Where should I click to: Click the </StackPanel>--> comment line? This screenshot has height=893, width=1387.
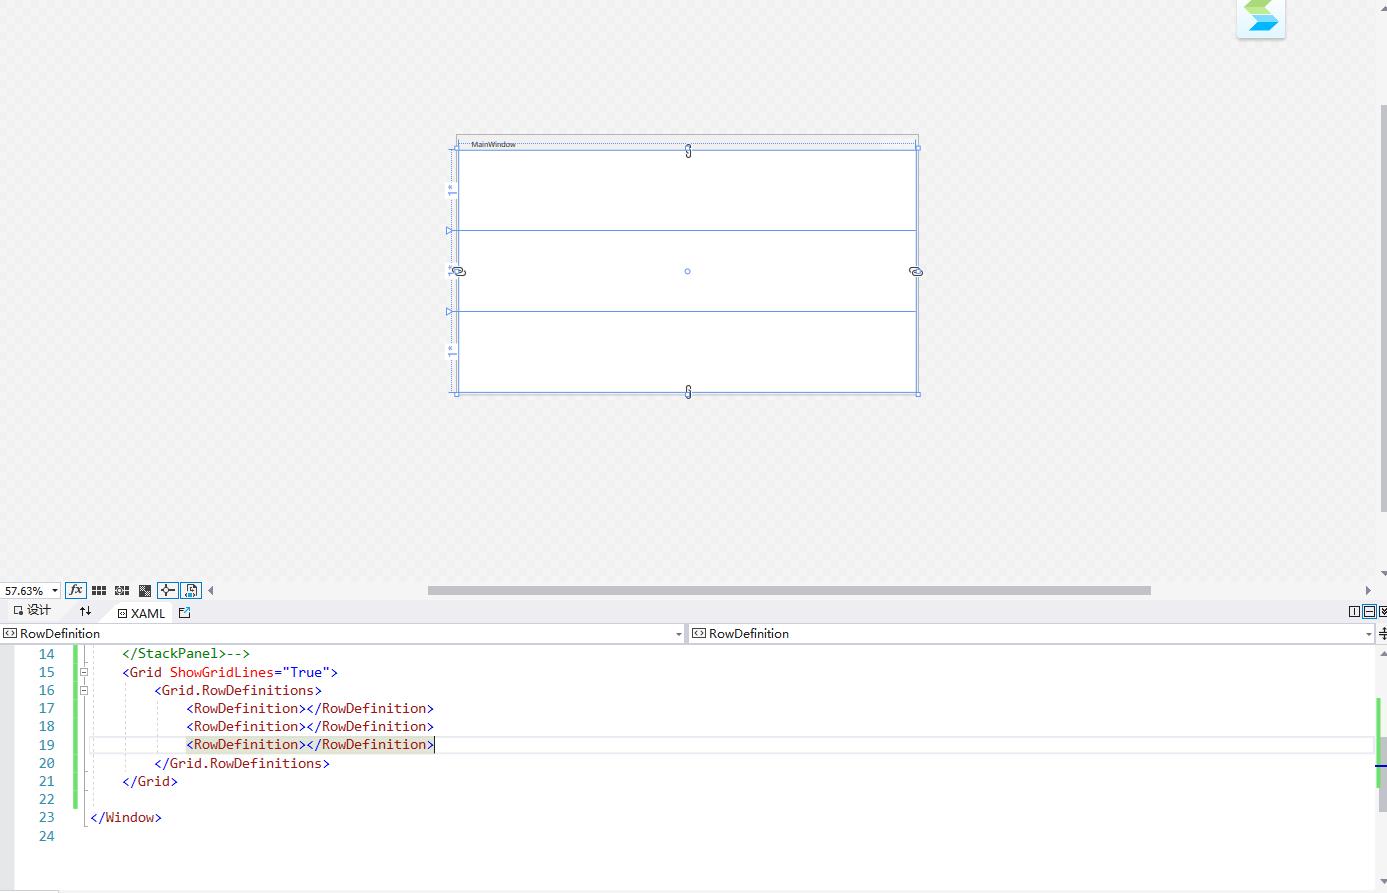click(x=186, y=654)
